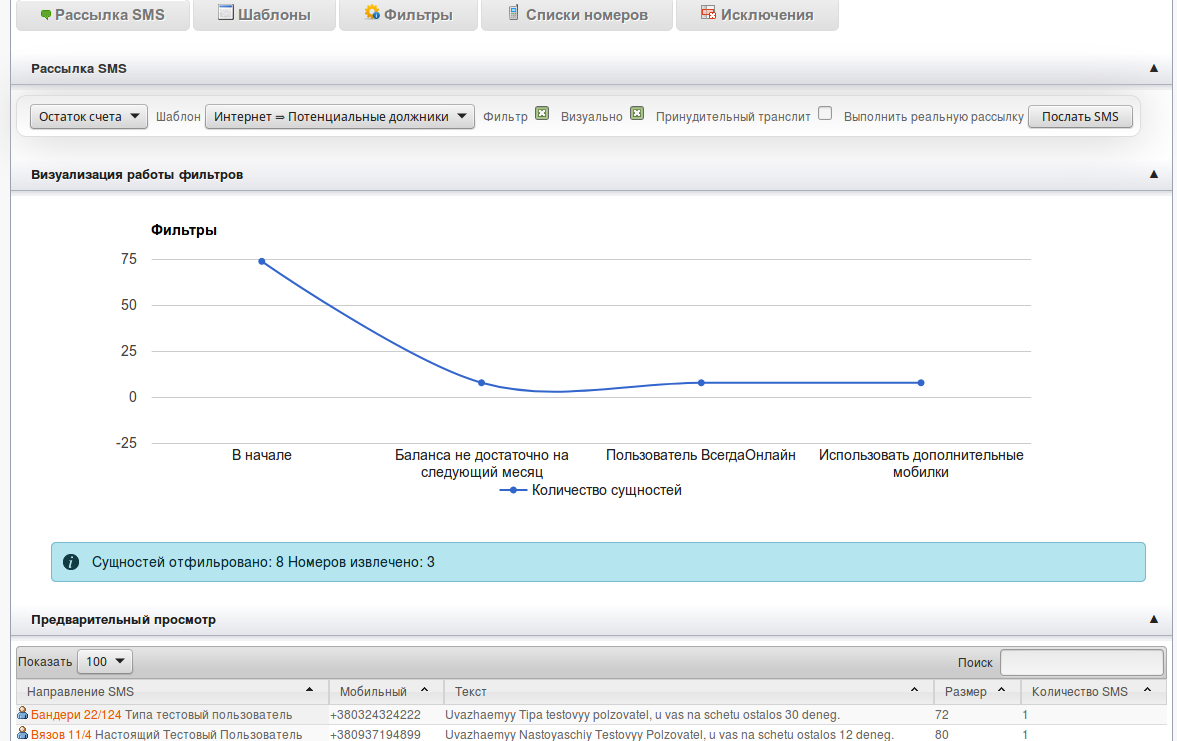Open the Исключения tab
Image resolution: width=1177 pixels, height=741 pixels.
(x=757, y=15)
